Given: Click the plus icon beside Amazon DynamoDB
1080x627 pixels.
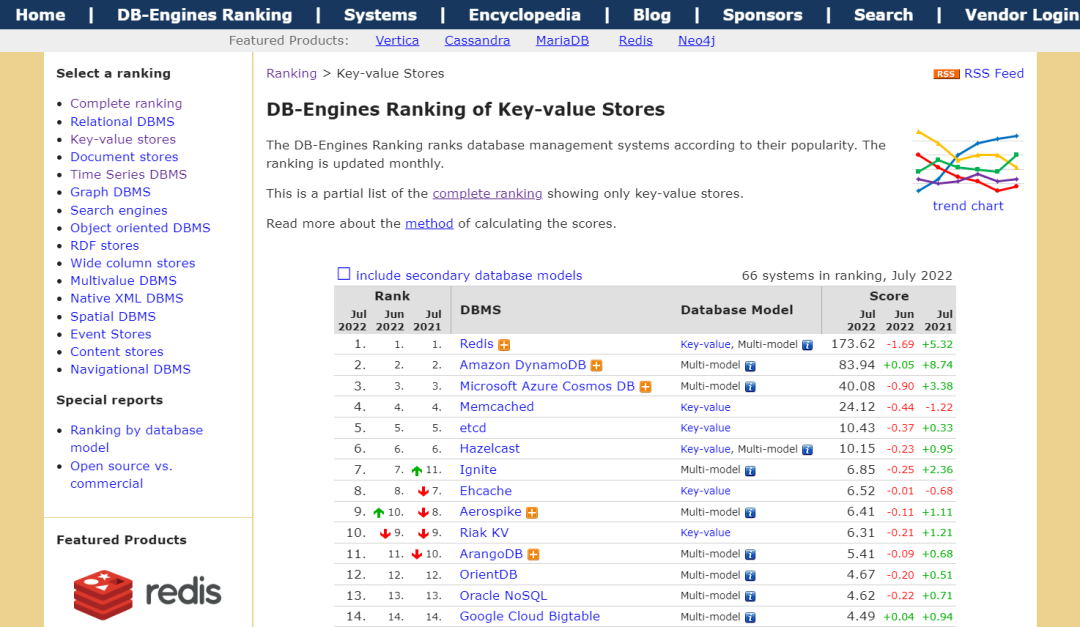Looking at the screenshot, I should coord(596,366).
